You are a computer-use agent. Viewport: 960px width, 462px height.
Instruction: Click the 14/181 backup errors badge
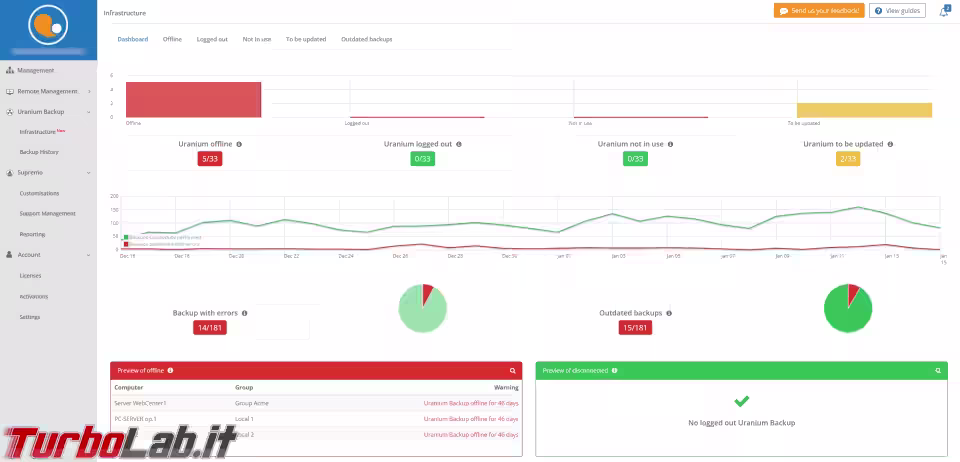[209, 327]
